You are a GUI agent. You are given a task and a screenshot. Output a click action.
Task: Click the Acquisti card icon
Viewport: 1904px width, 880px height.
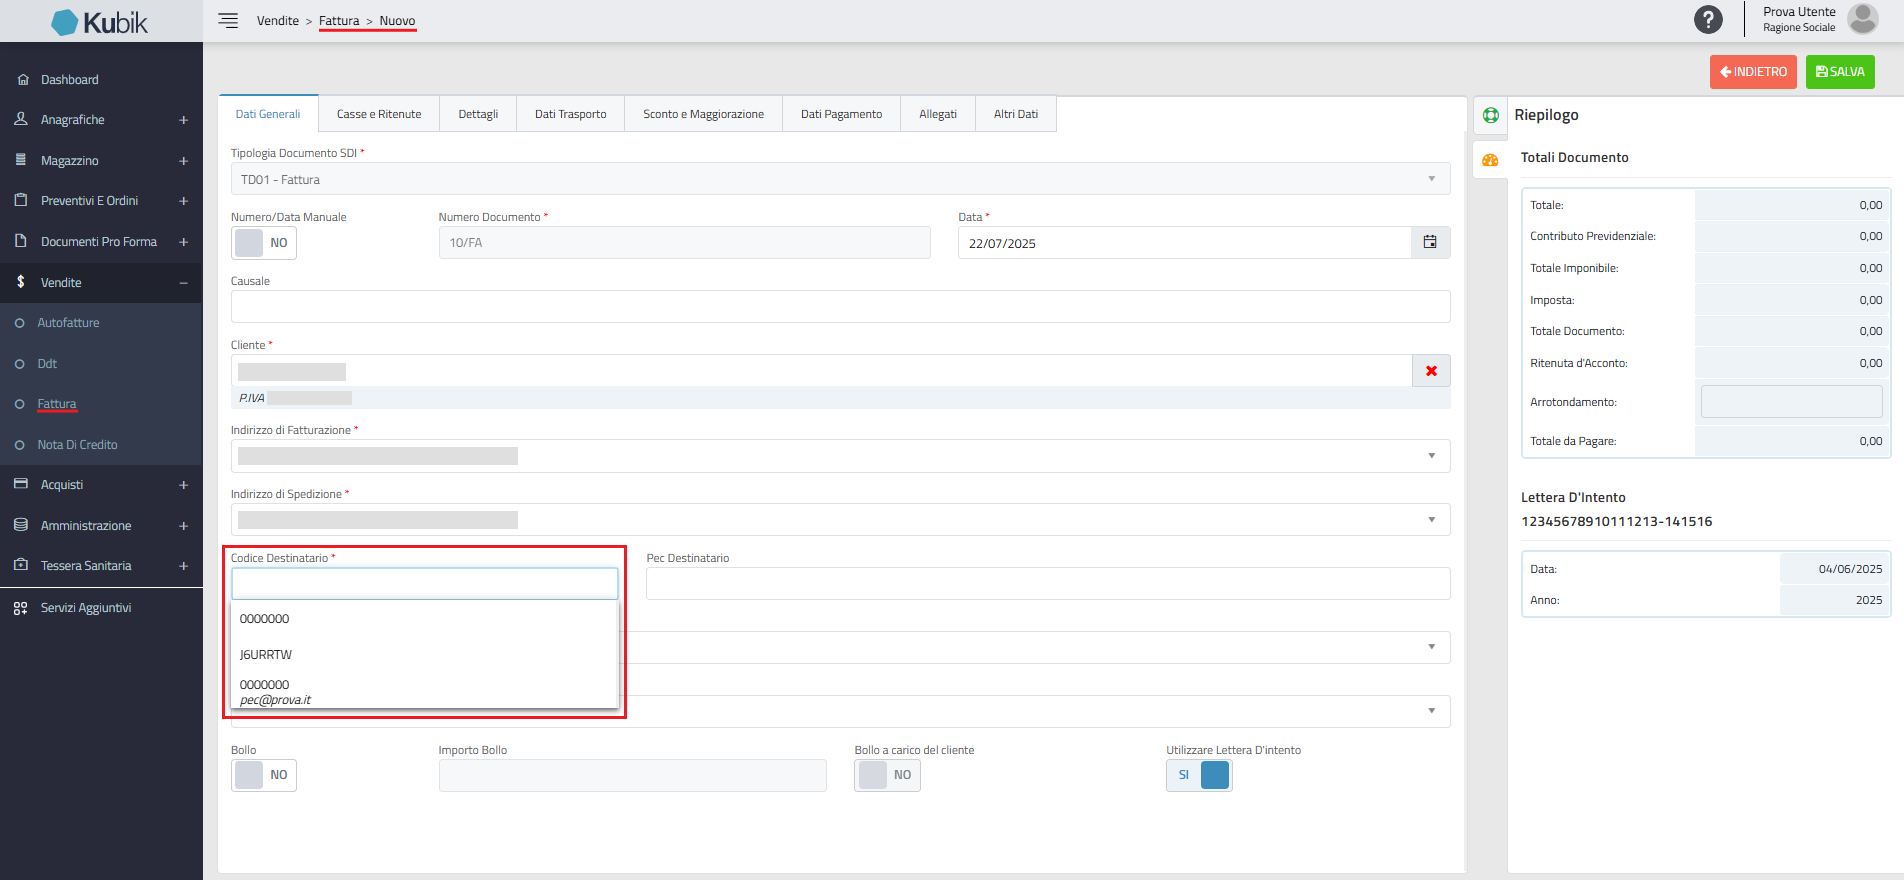coord(21,484)
